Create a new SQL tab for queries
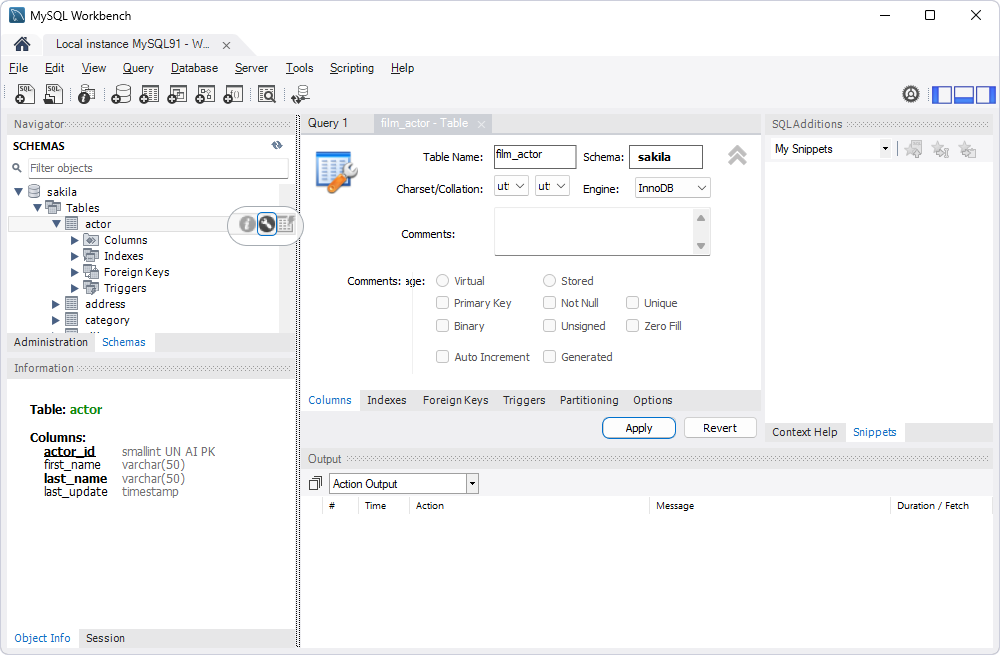 click(x=24, y=94)
